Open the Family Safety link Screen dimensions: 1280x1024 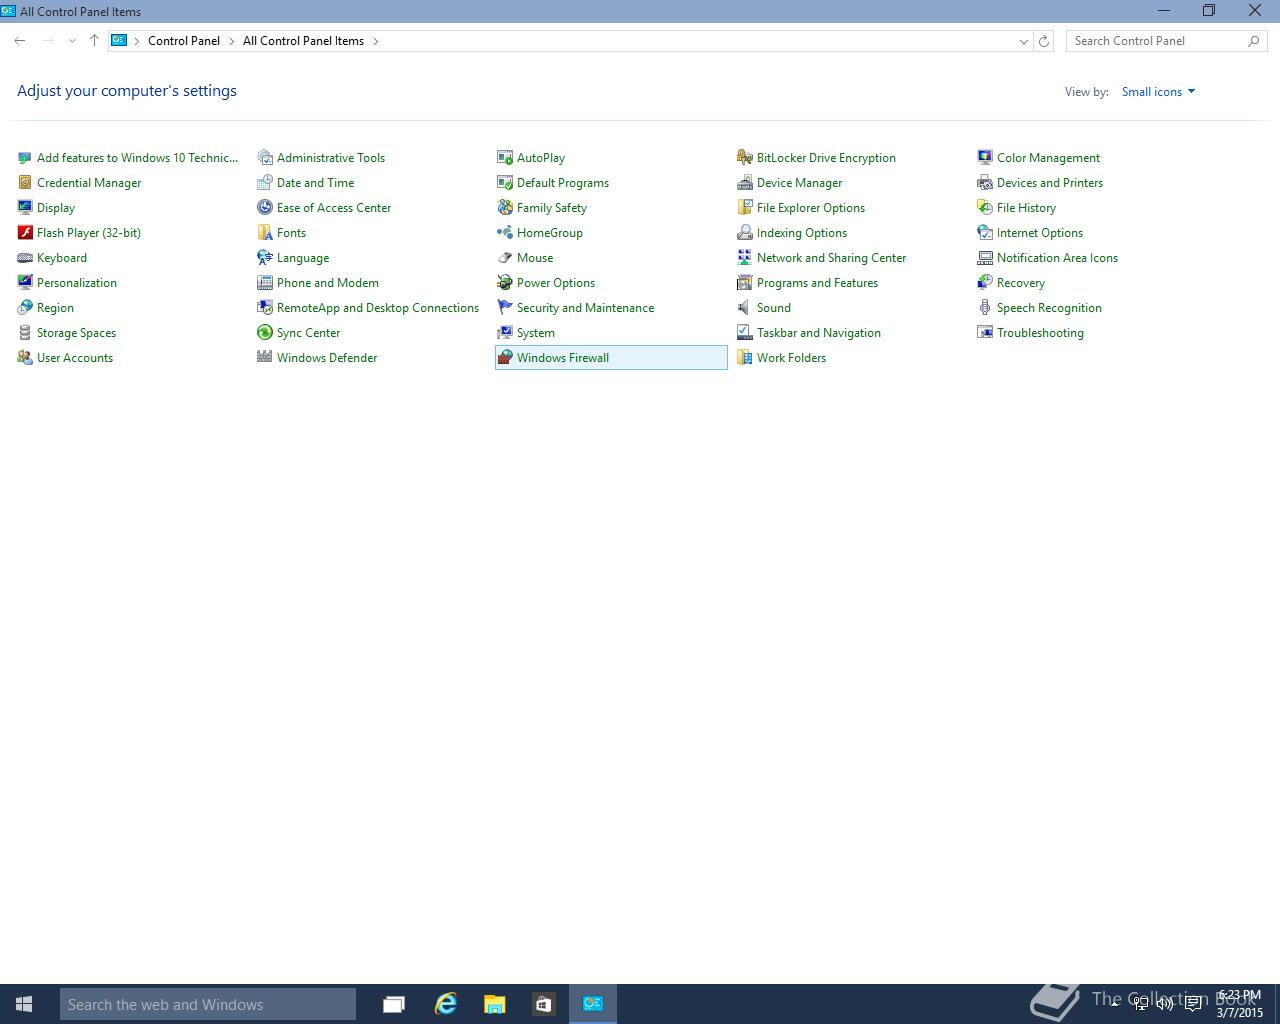tap(552, 208)
